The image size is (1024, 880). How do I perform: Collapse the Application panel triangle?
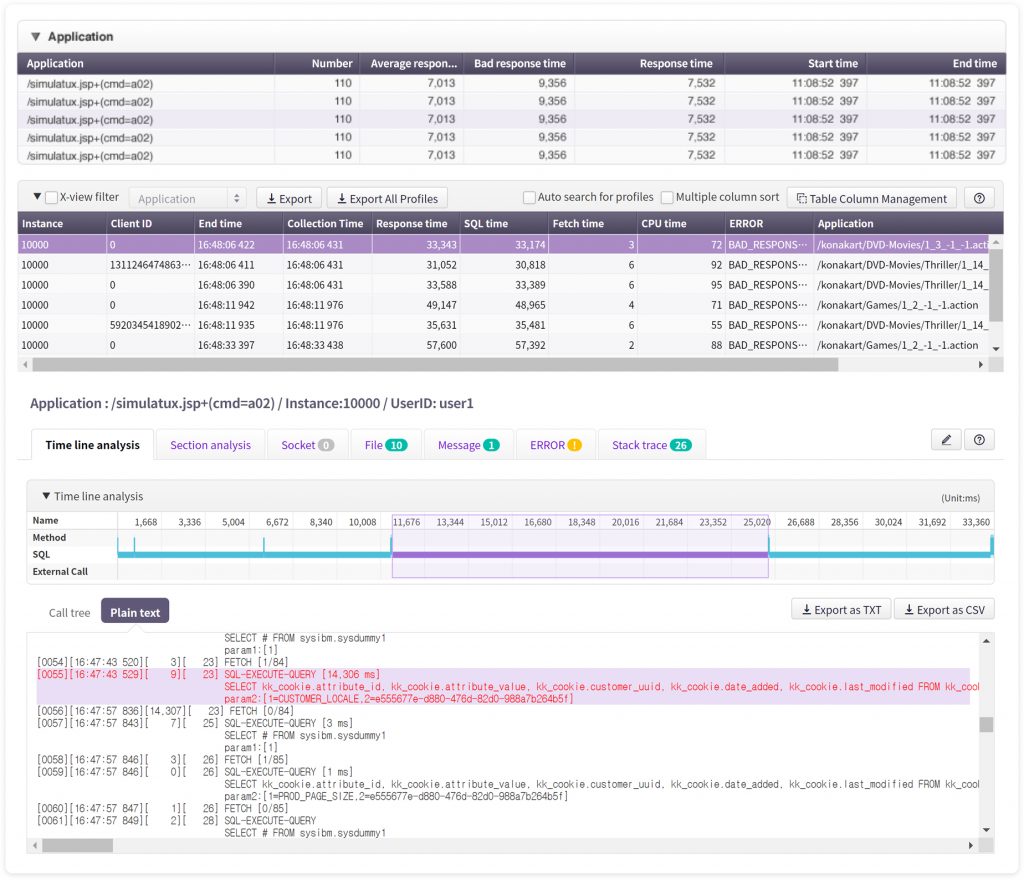(35, 37)
